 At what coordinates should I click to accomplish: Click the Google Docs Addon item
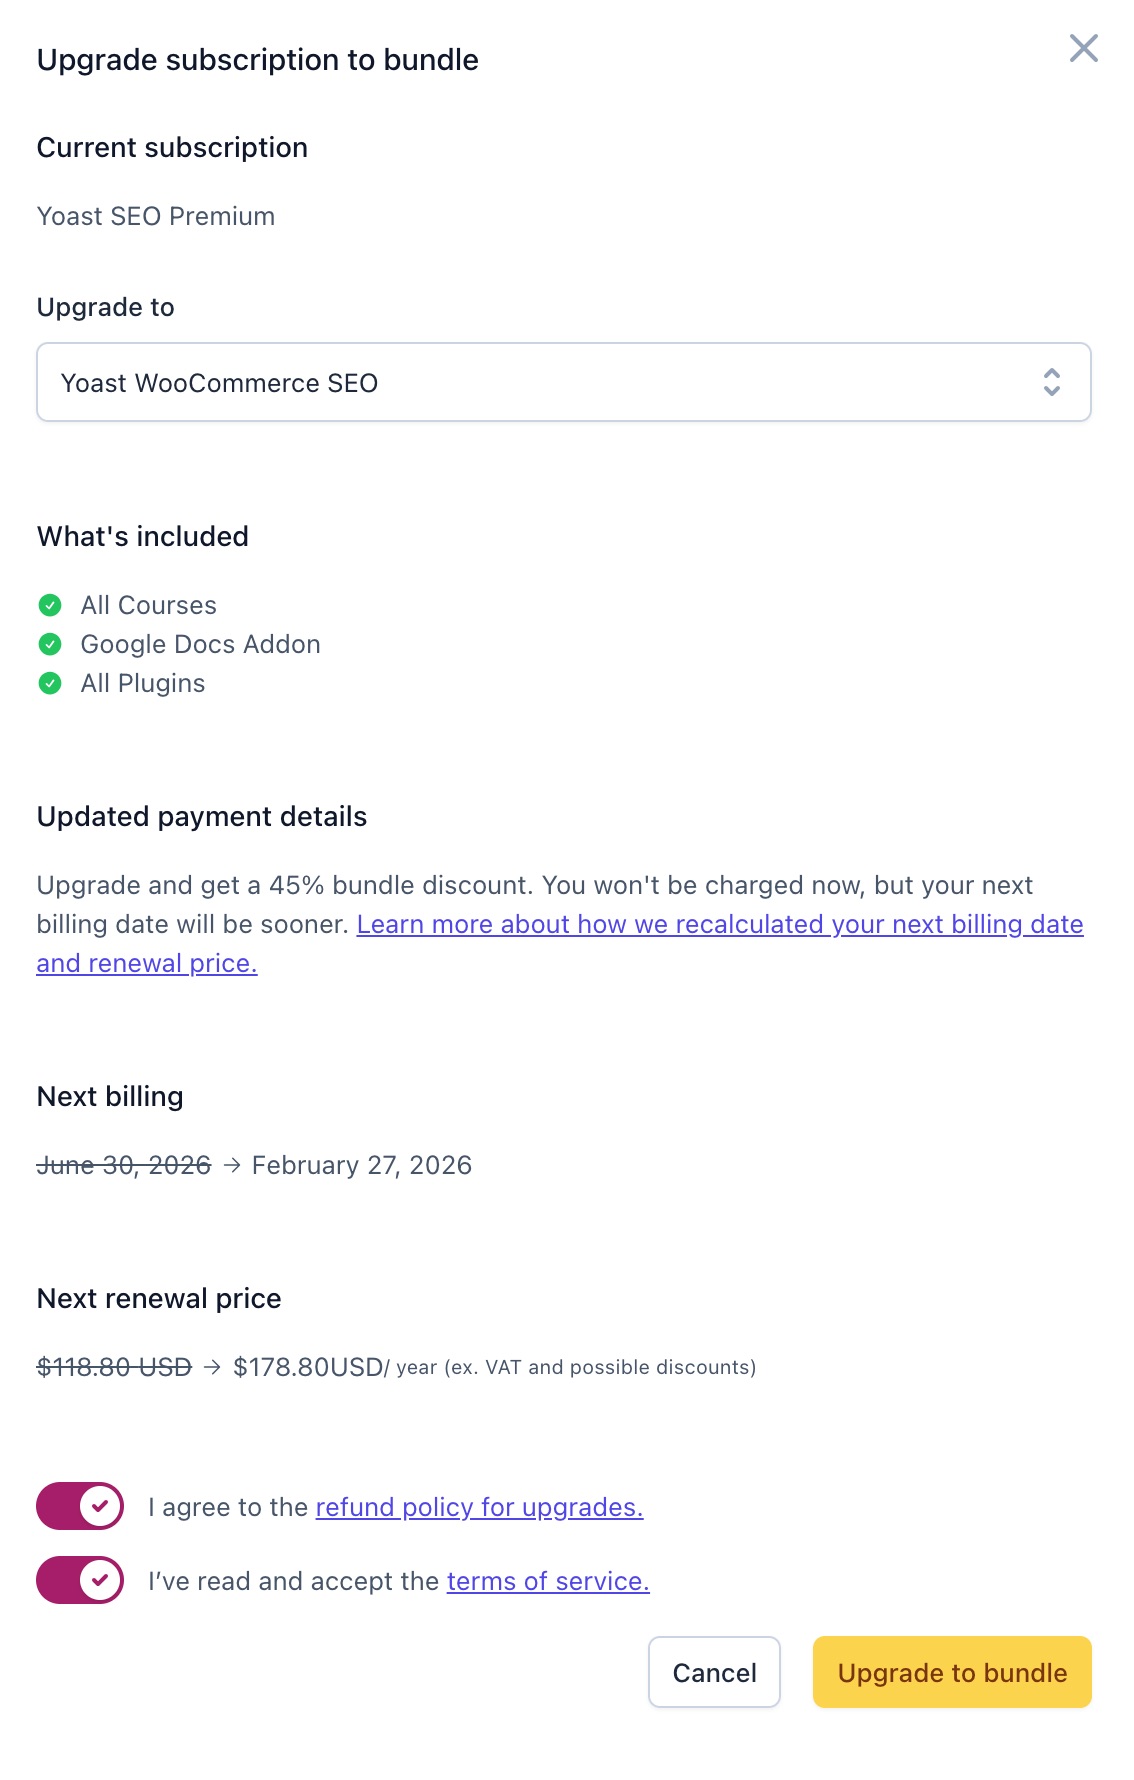[201, 644]
